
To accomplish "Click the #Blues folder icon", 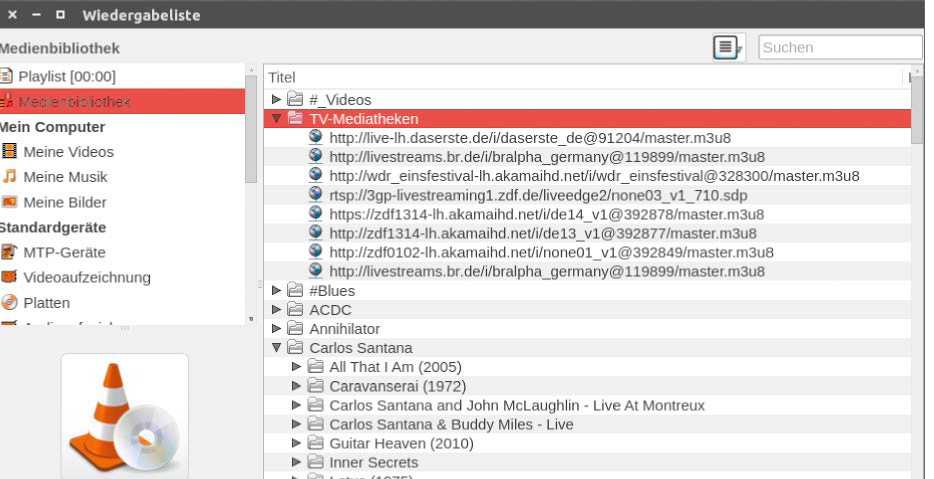I will (x=295, y=290).
